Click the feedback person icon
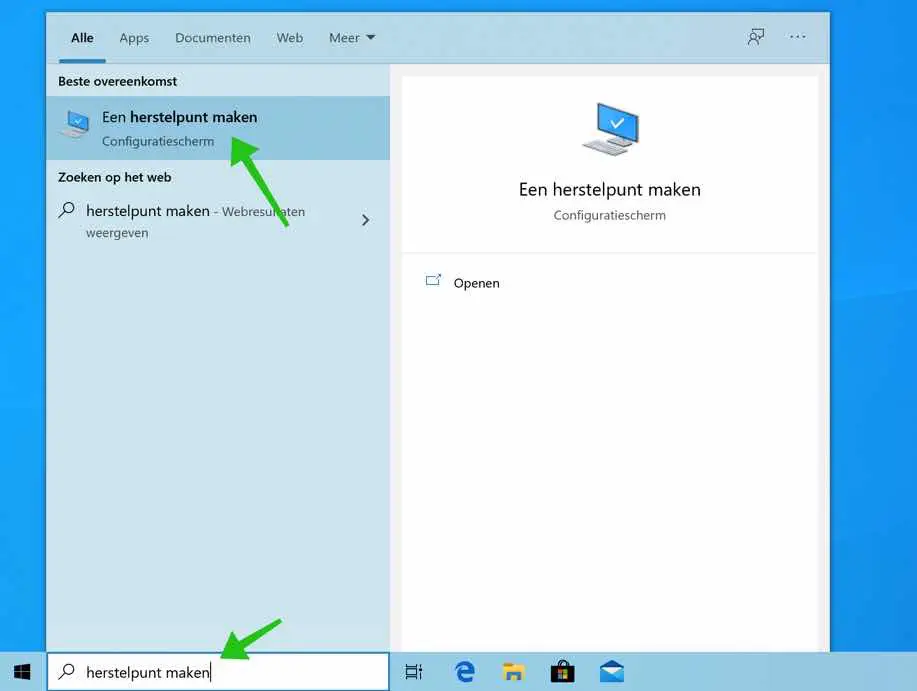This screenshot has height=691, width=917. tap(756, 37)
